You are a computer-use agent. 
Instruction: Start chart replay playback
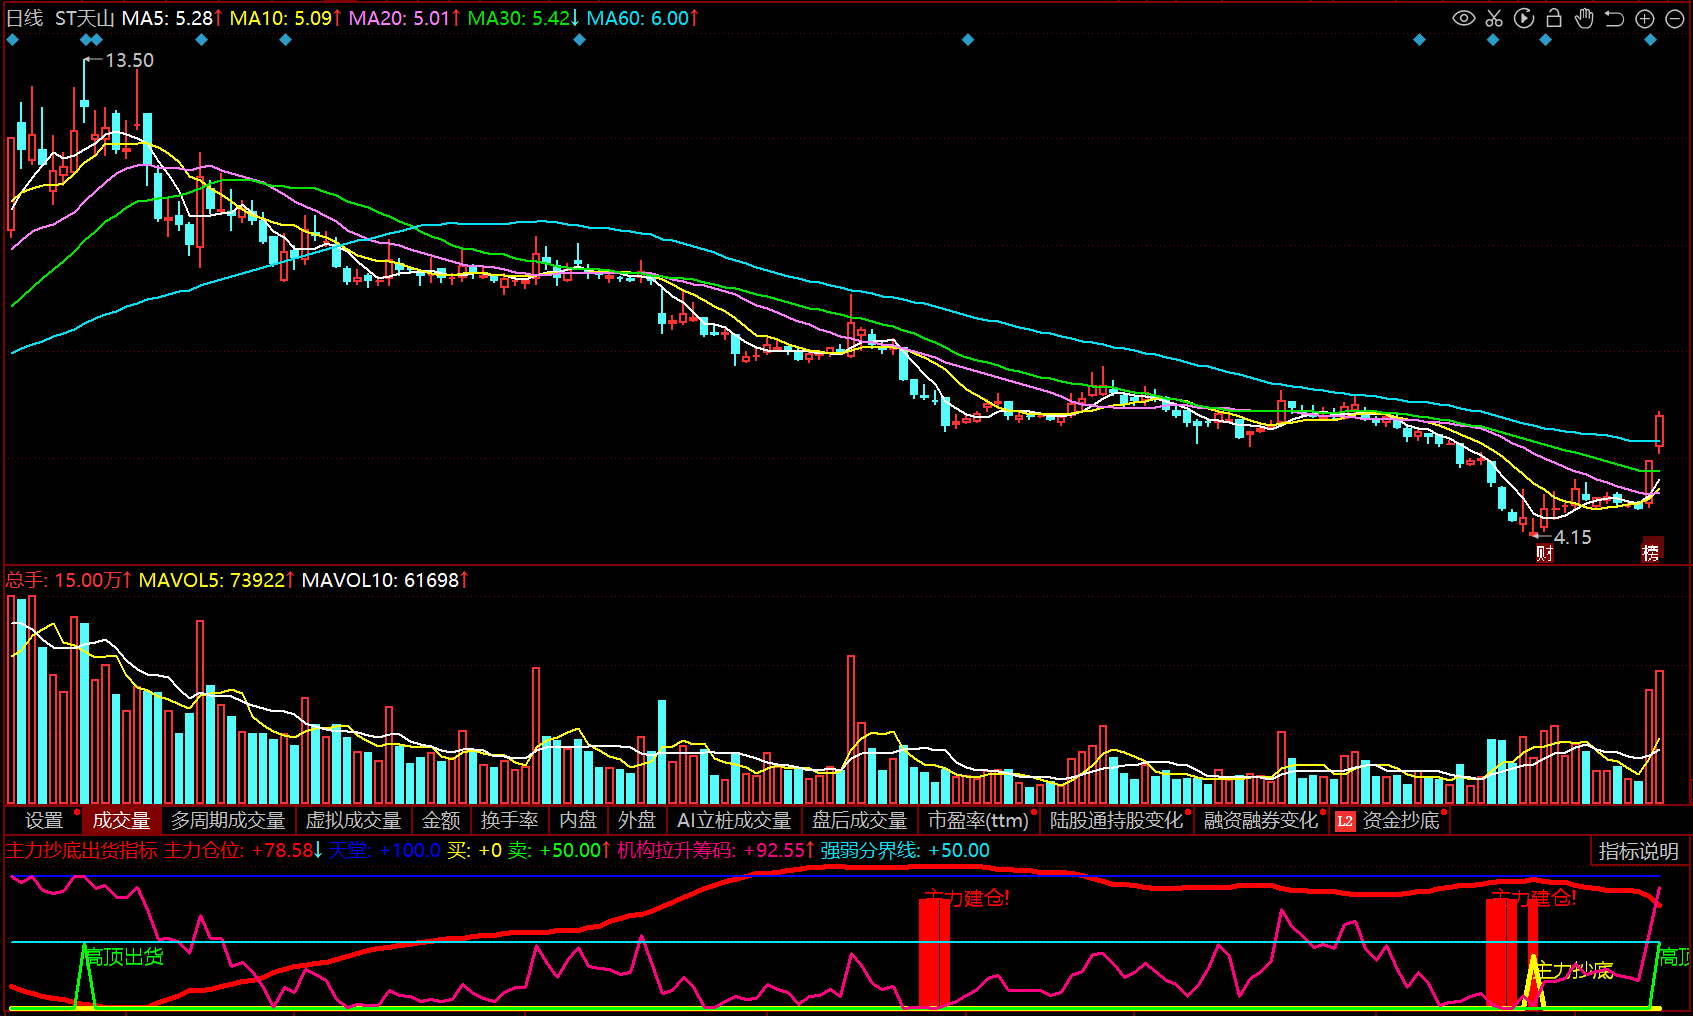pyautogui.click(x=1524, y=18)
